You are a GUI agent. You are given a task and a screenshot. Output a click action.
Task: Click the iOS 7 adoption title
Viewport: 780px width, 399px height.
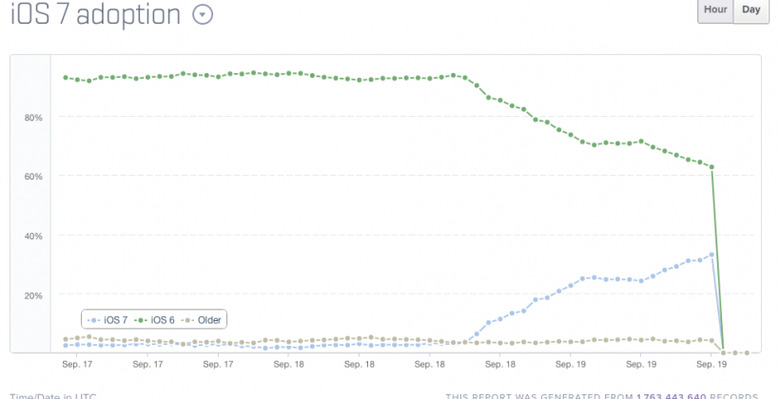point(96,14)
